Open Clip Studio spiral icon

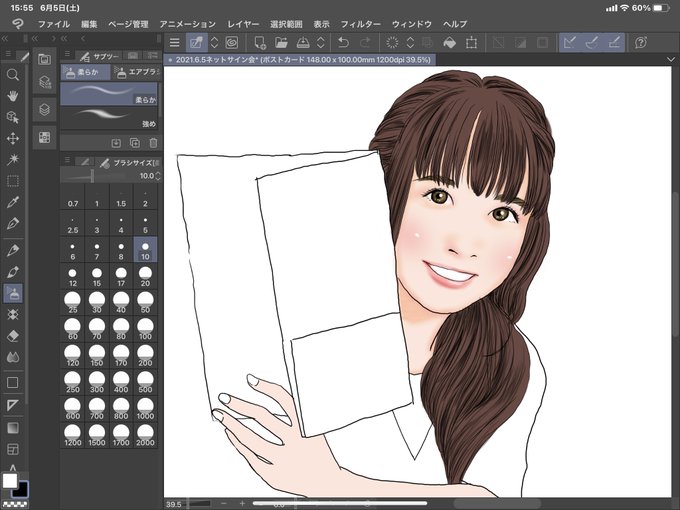click(x=232, y=42)
